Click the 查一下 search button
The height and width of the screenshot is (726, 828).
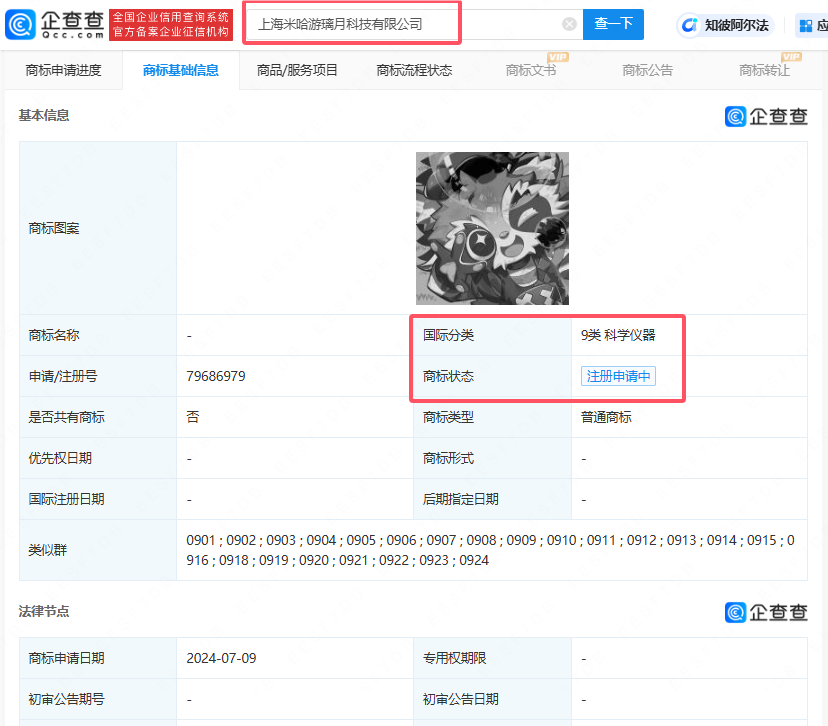click(613, 24)
